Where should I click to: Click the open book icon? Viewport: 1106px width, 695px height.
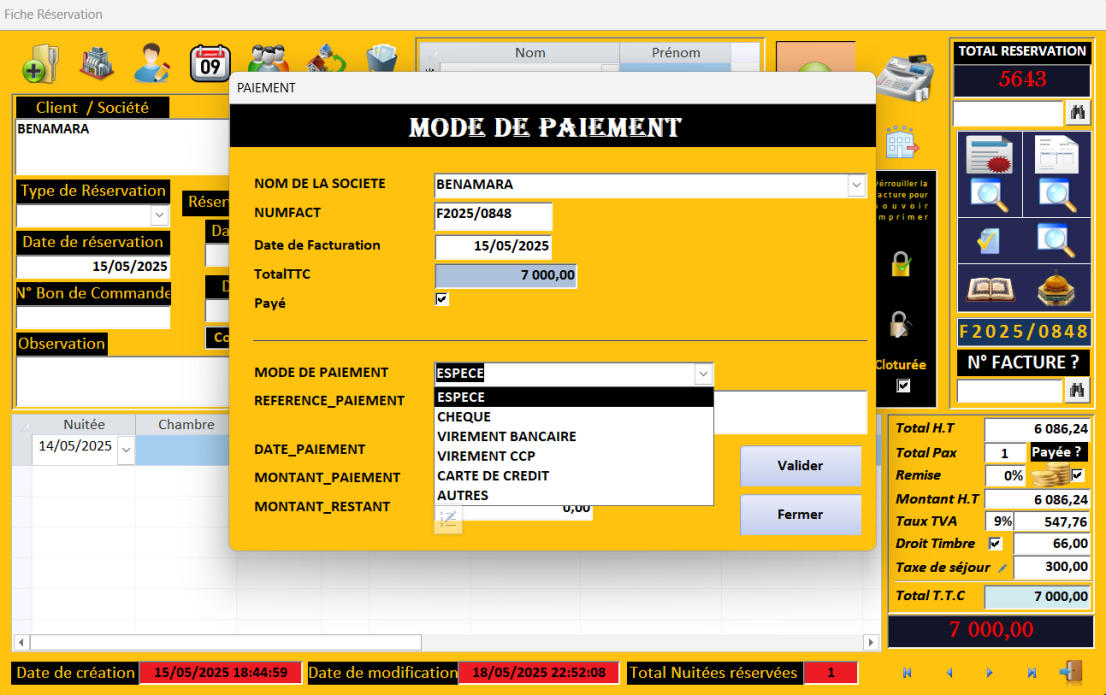[x=989, y=289]
